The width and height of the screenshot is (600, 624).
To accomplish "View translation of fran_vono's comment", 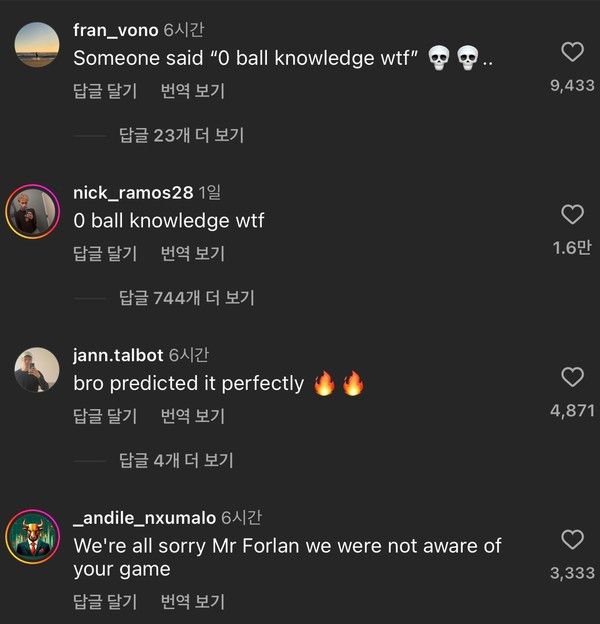I will 192,91.
